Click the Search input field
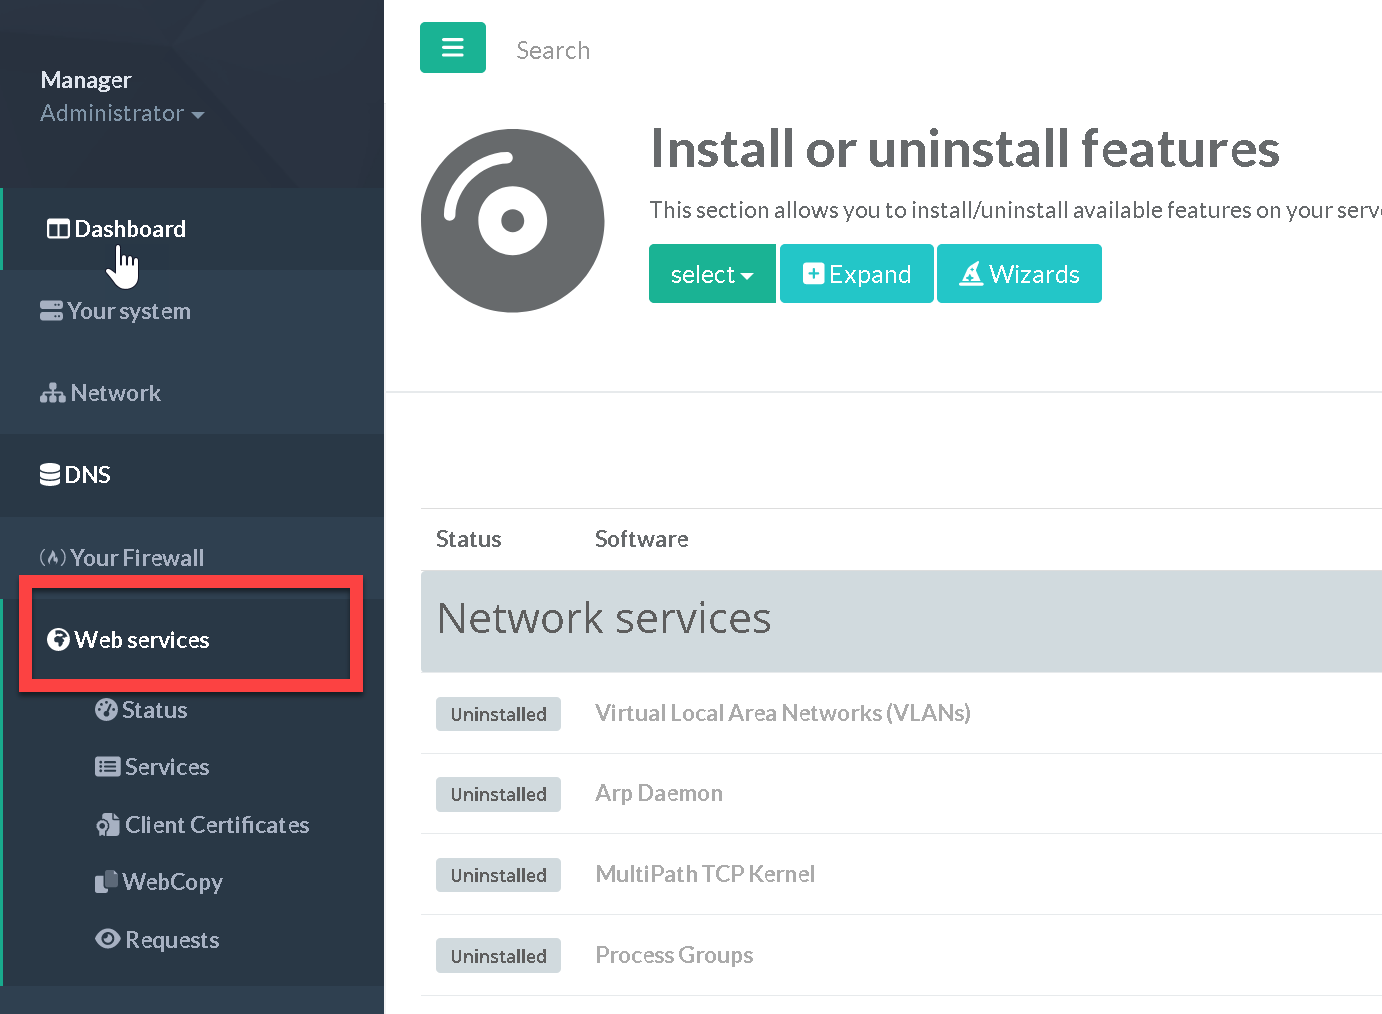Viewport: 1382px width, 1014px height. click(552, 50)
